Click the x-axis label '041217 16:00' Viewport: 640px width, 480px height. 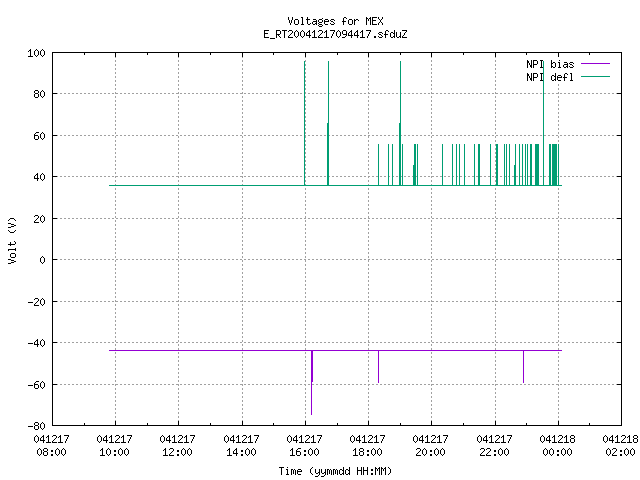point(304,446)
